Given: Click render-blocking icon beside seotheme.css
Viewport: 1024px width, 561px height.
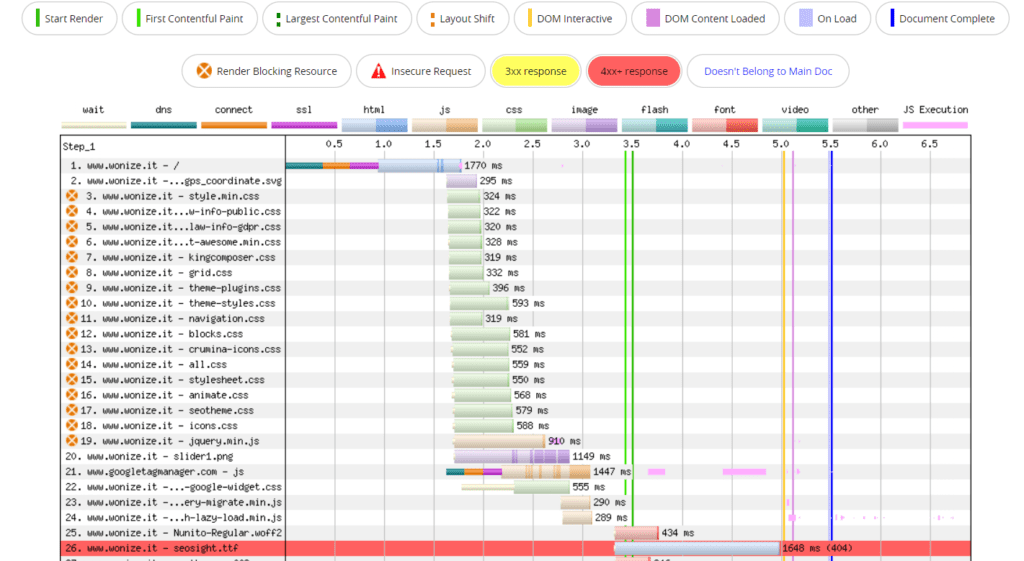Looking at the screenshot, I should click(72, 410).
